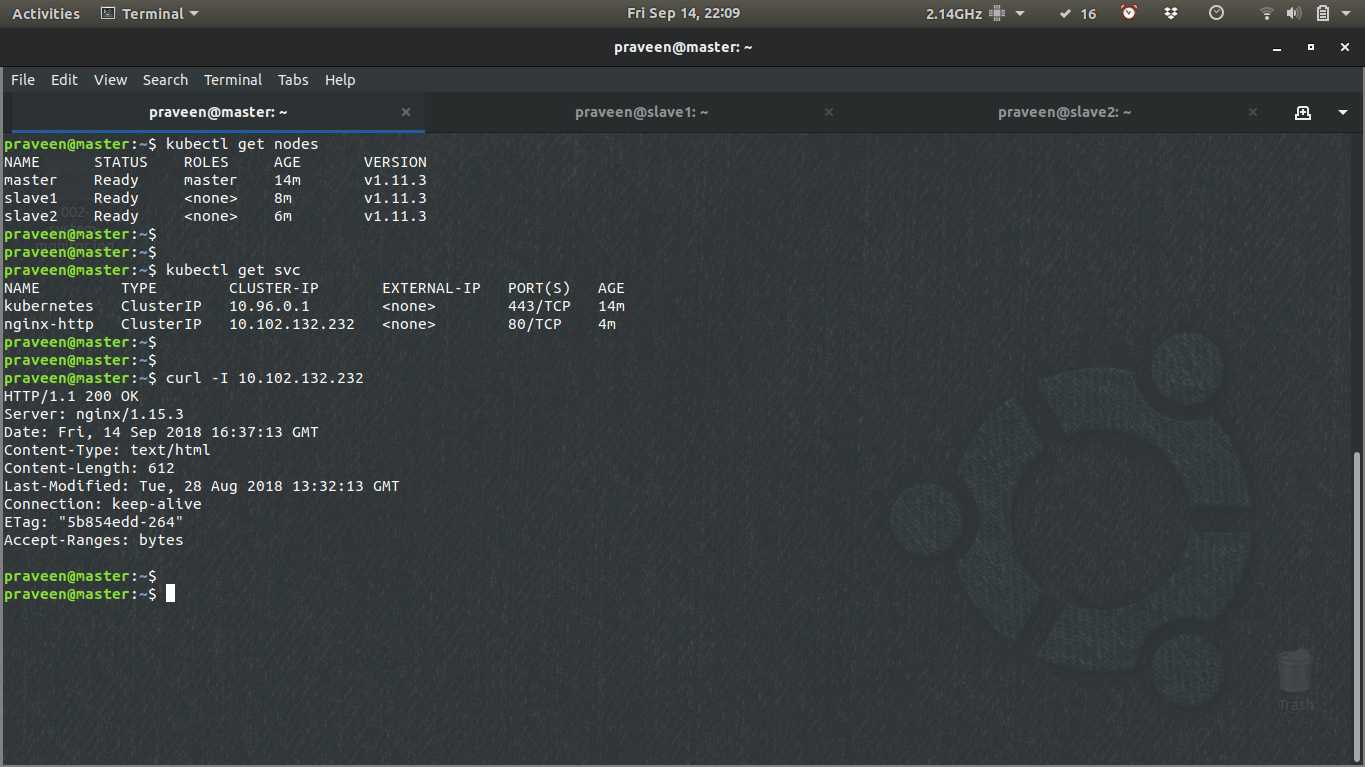Close the praveen@slave2 tab
Viewport: 1365px width, 767px height.
1253,112
